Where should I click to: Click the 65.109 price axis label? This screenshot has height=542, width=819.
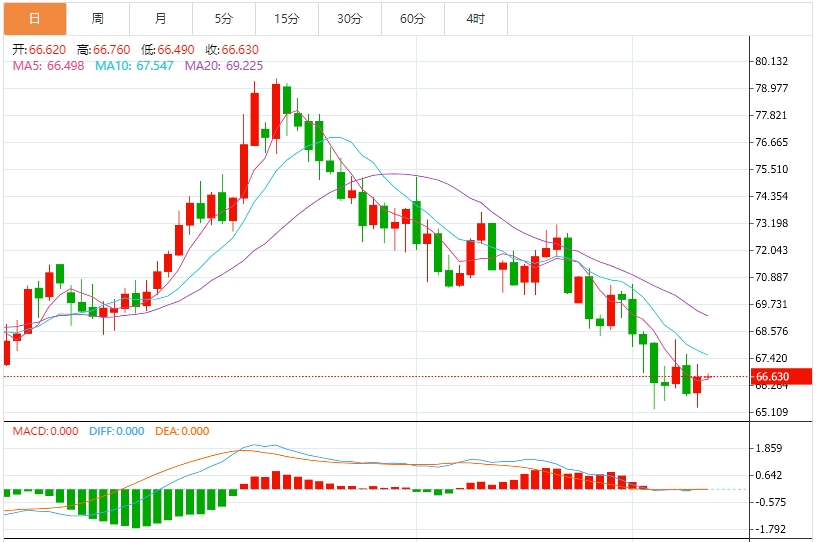771,412
